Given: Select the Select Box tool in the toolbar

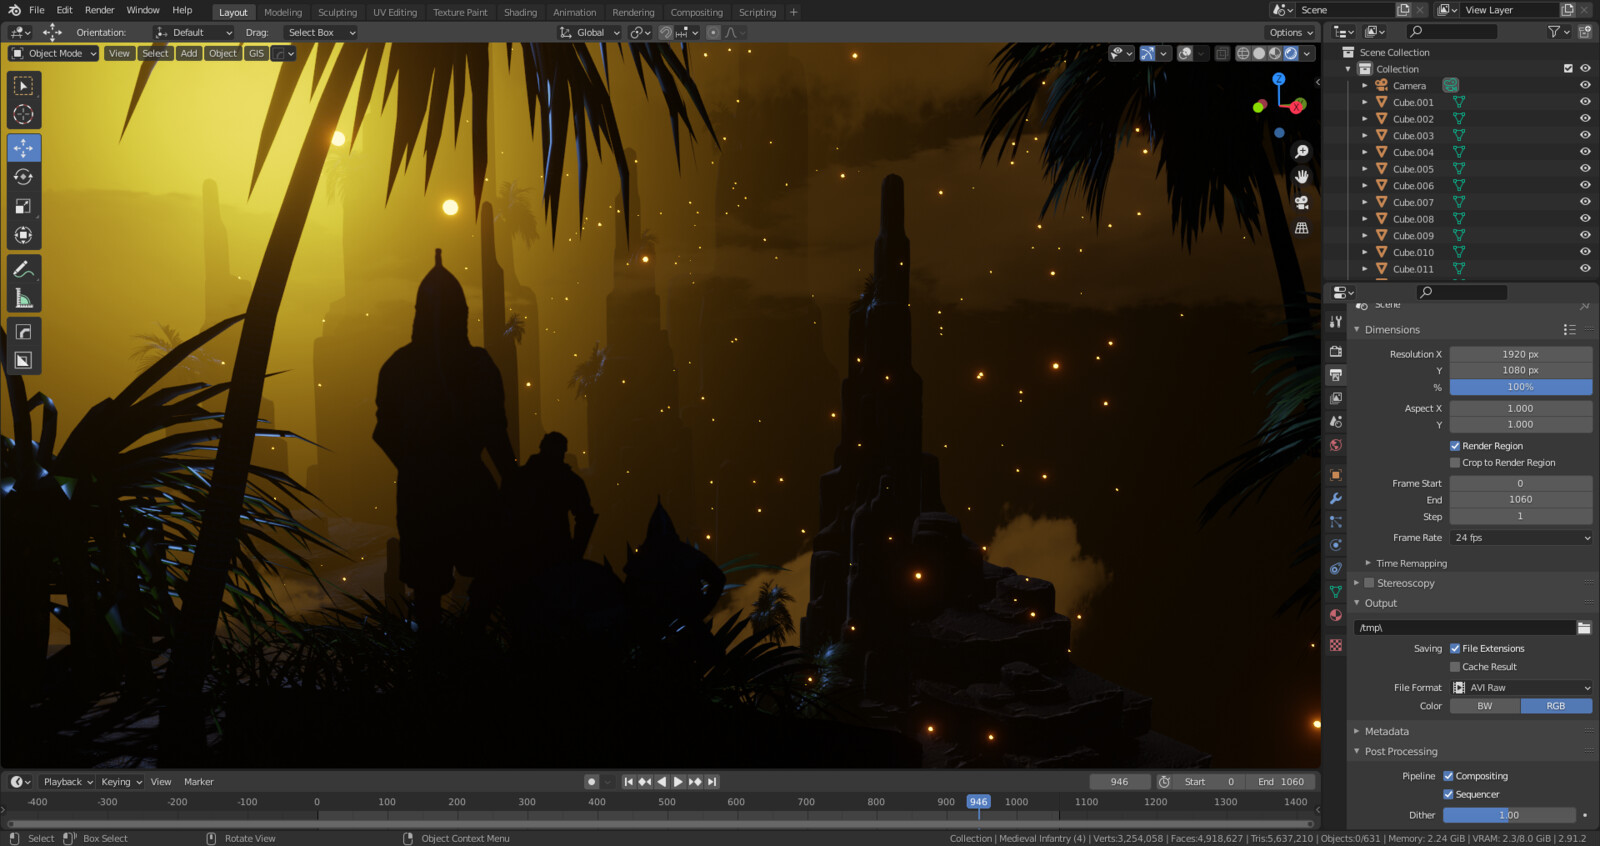Looking at the screenshot, I should pyautogui.click(x=24, y=86).
